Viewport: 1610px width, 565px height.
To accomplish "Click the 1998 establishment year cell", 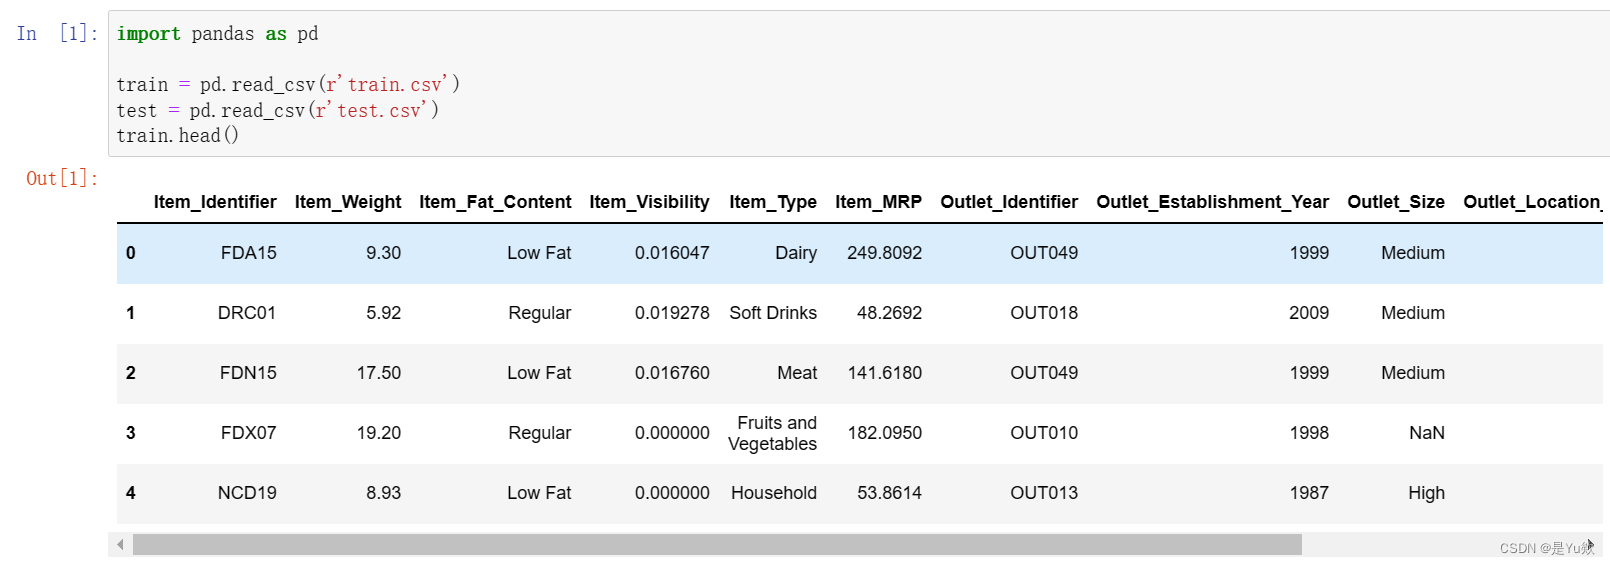I will pyautogui.click(x=1309, y=433).
